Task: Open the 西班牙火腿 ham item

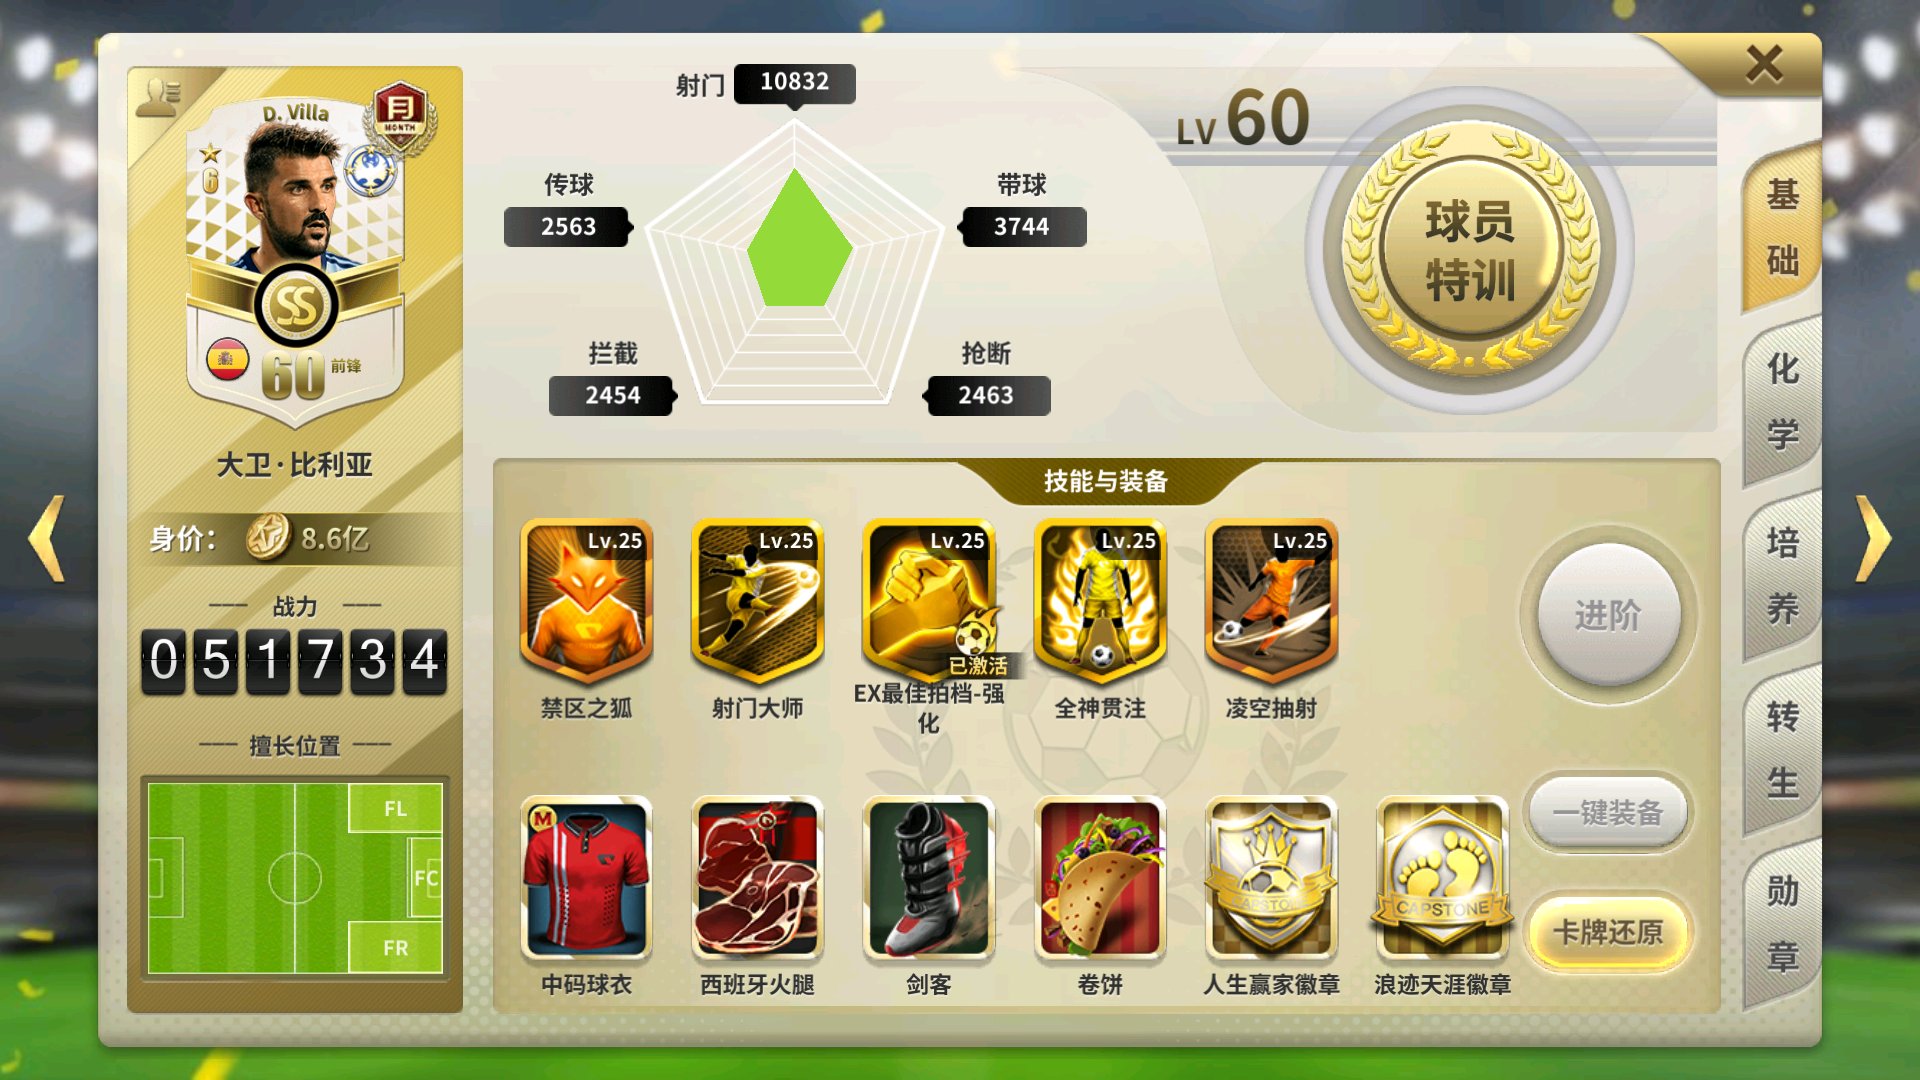Action: [x=757, y=878]
